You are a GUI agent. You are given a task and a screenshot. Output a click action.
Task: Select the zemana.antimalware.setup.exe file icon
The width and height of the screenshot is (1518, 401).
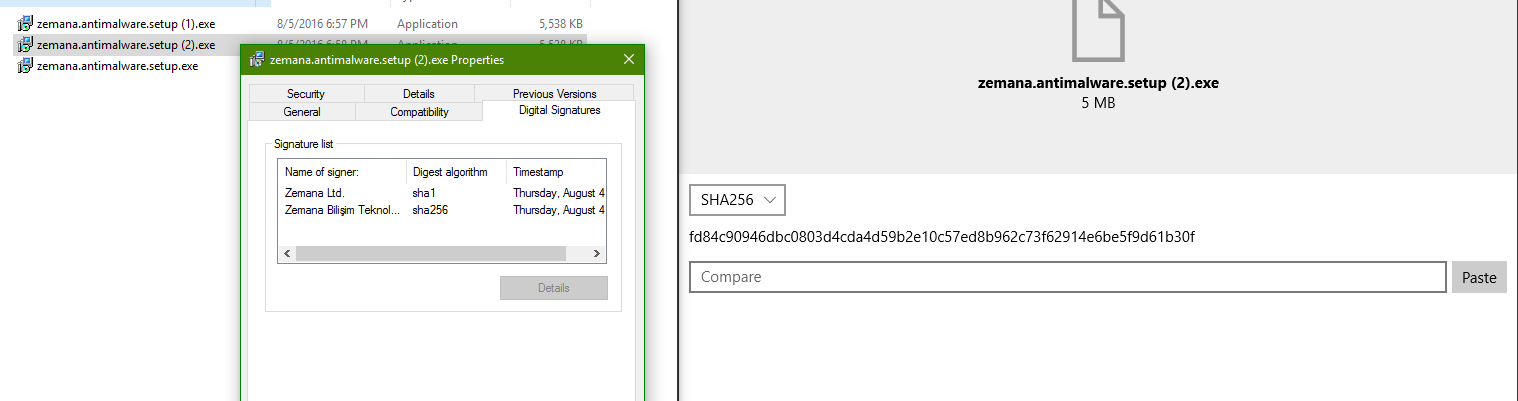tap(25, 66)
